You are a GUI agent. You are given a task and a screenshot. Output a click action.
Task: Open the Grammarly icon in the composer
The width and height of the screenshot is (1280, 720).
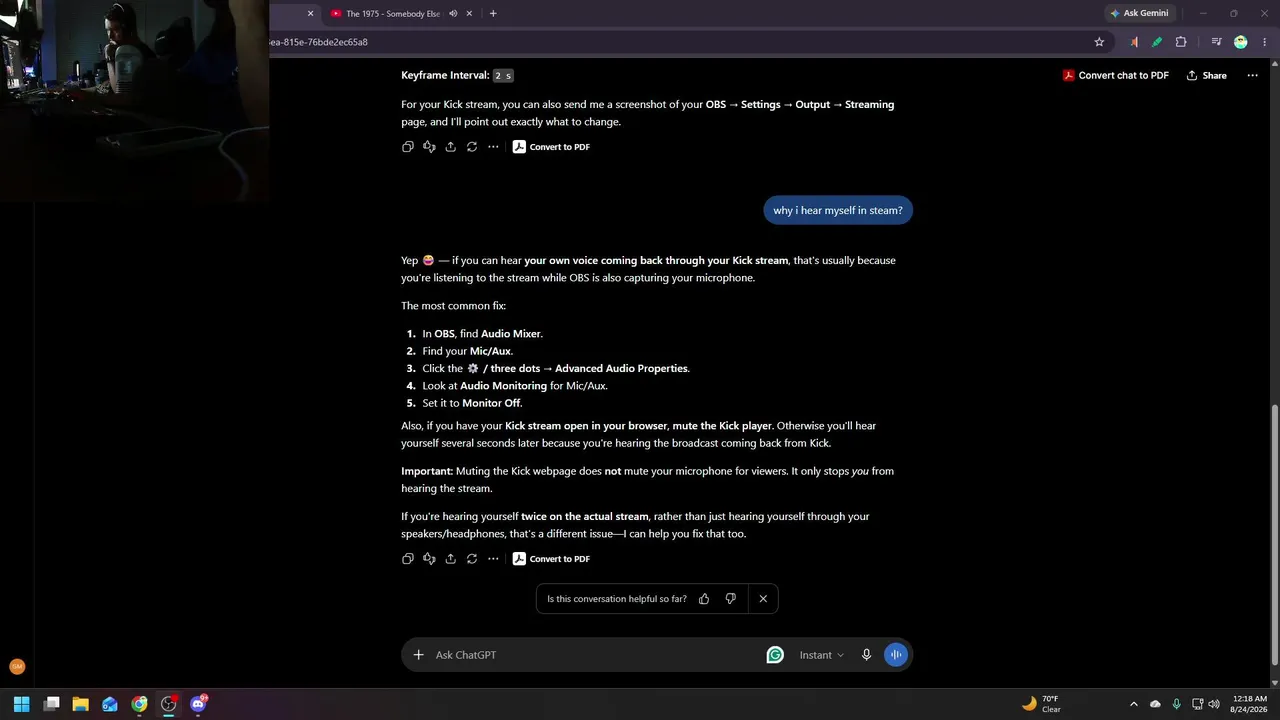point(775,655)
